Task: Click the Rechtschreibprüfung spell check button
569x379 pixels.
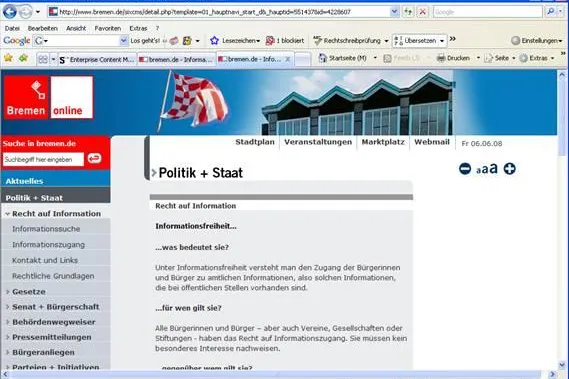Action: (x=347, y=41)
